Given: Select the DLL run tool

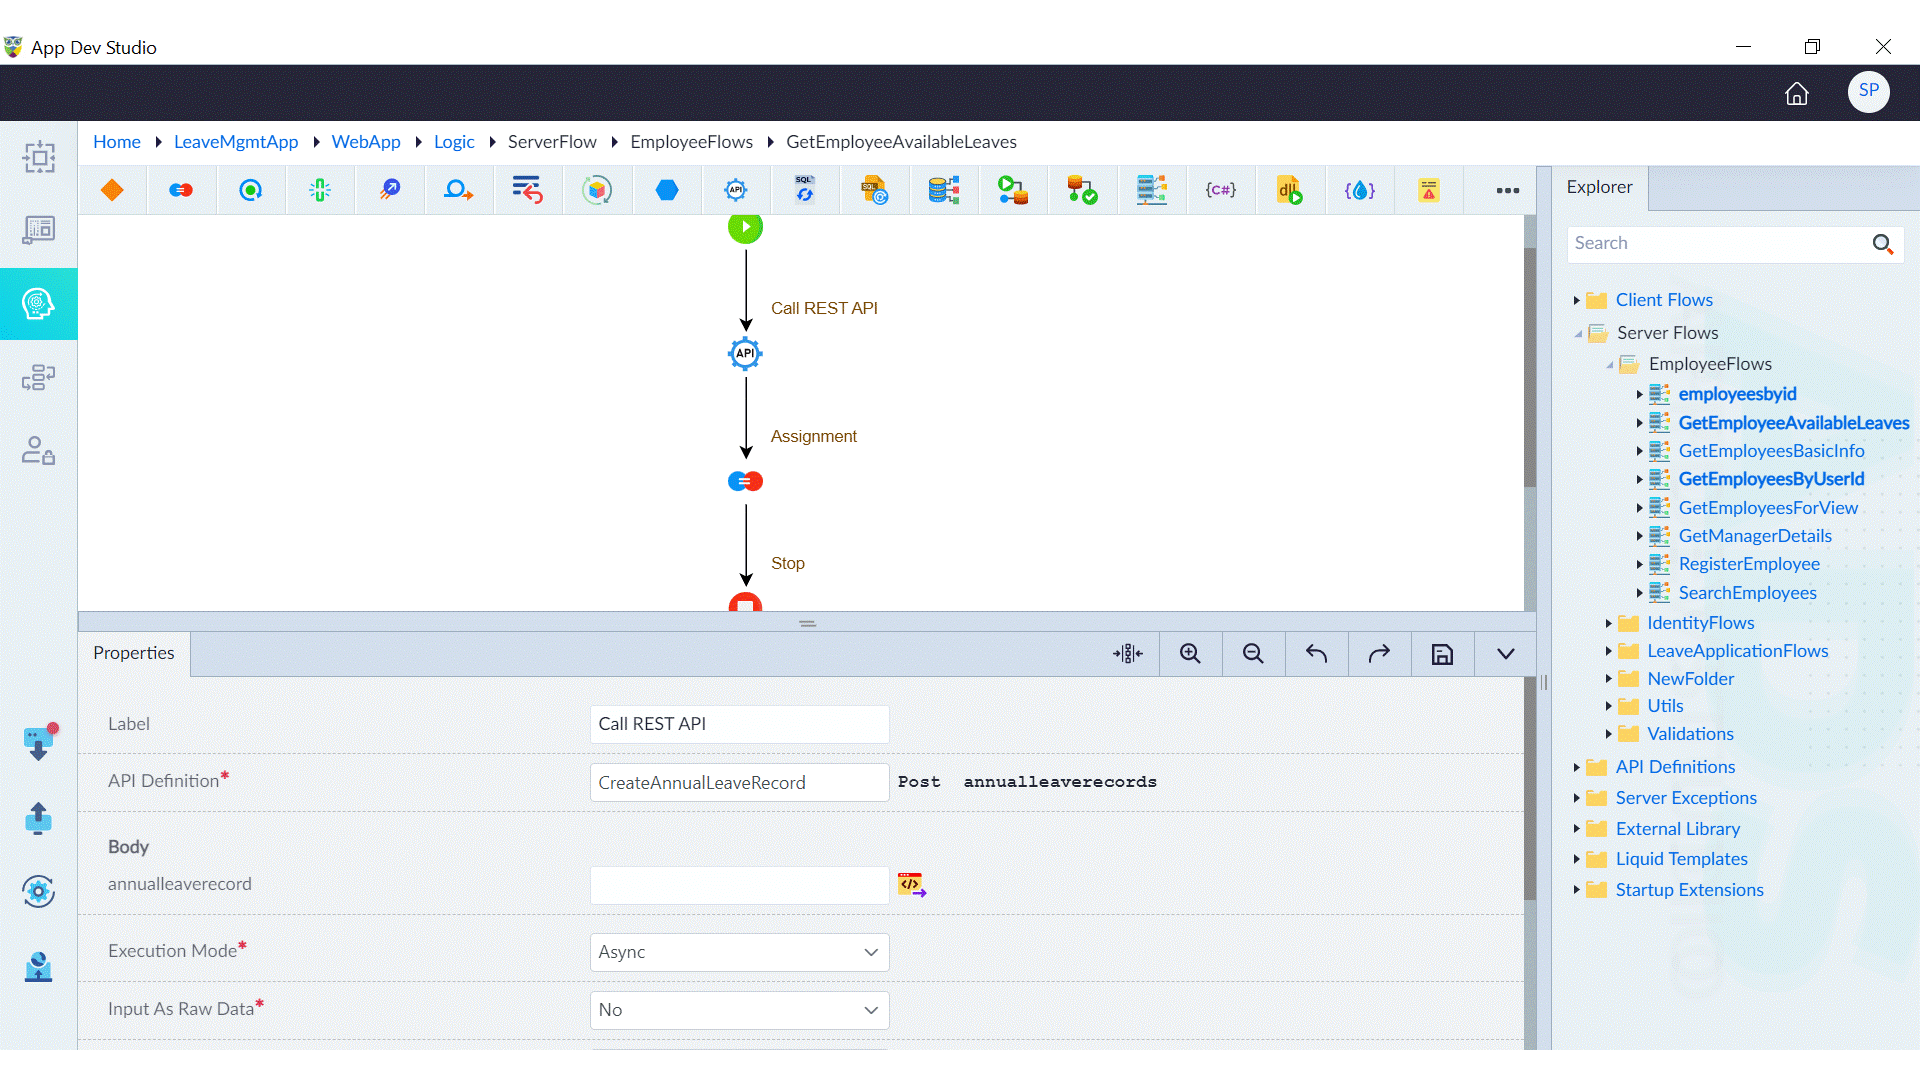Looking at the screenshot, I should coord(1290,190).
